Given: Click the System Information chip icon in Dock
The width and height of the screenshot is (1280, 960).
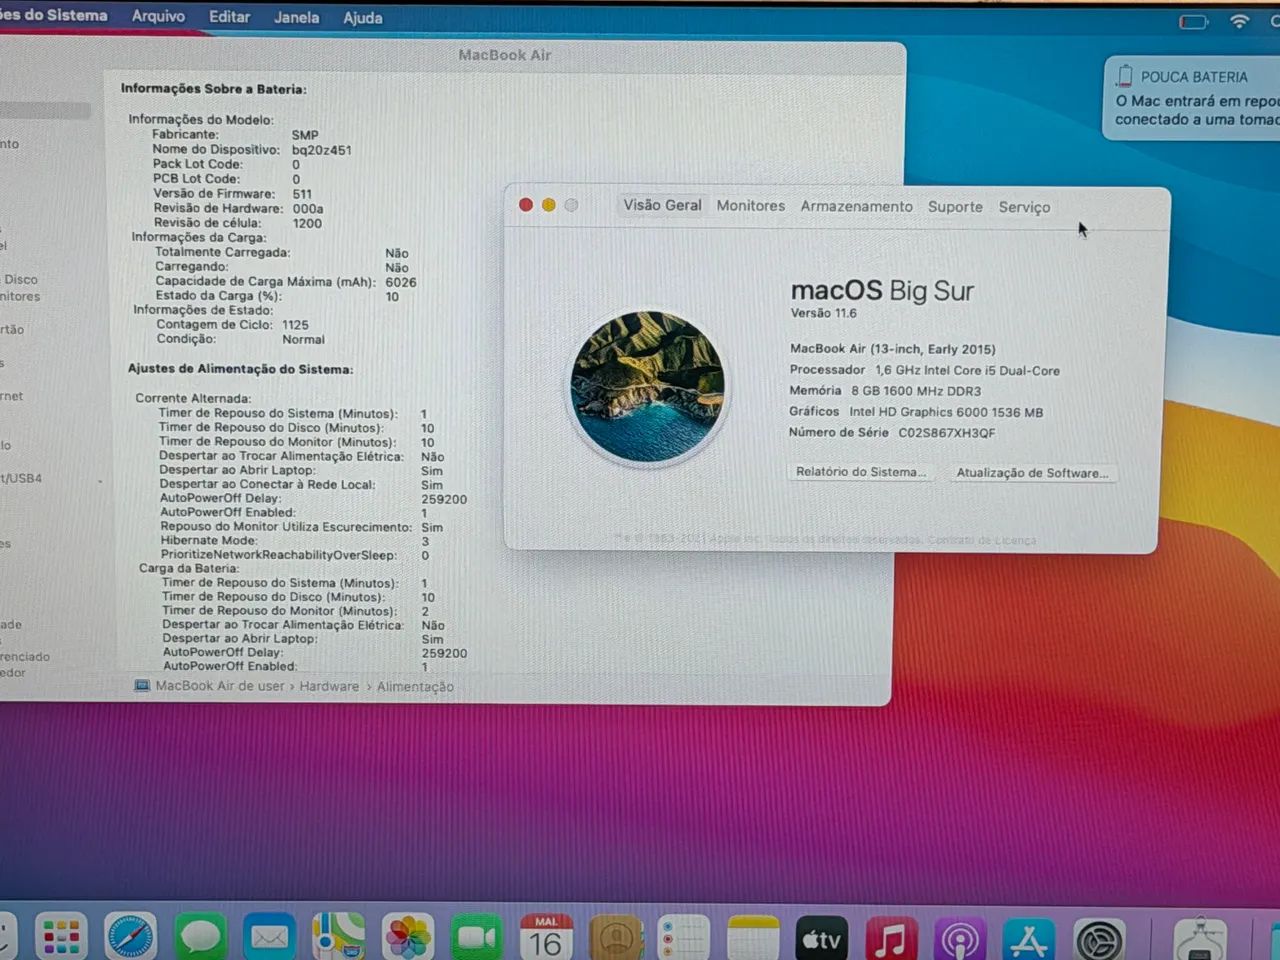Looking at the screenshot, I should coord(1200,940).
